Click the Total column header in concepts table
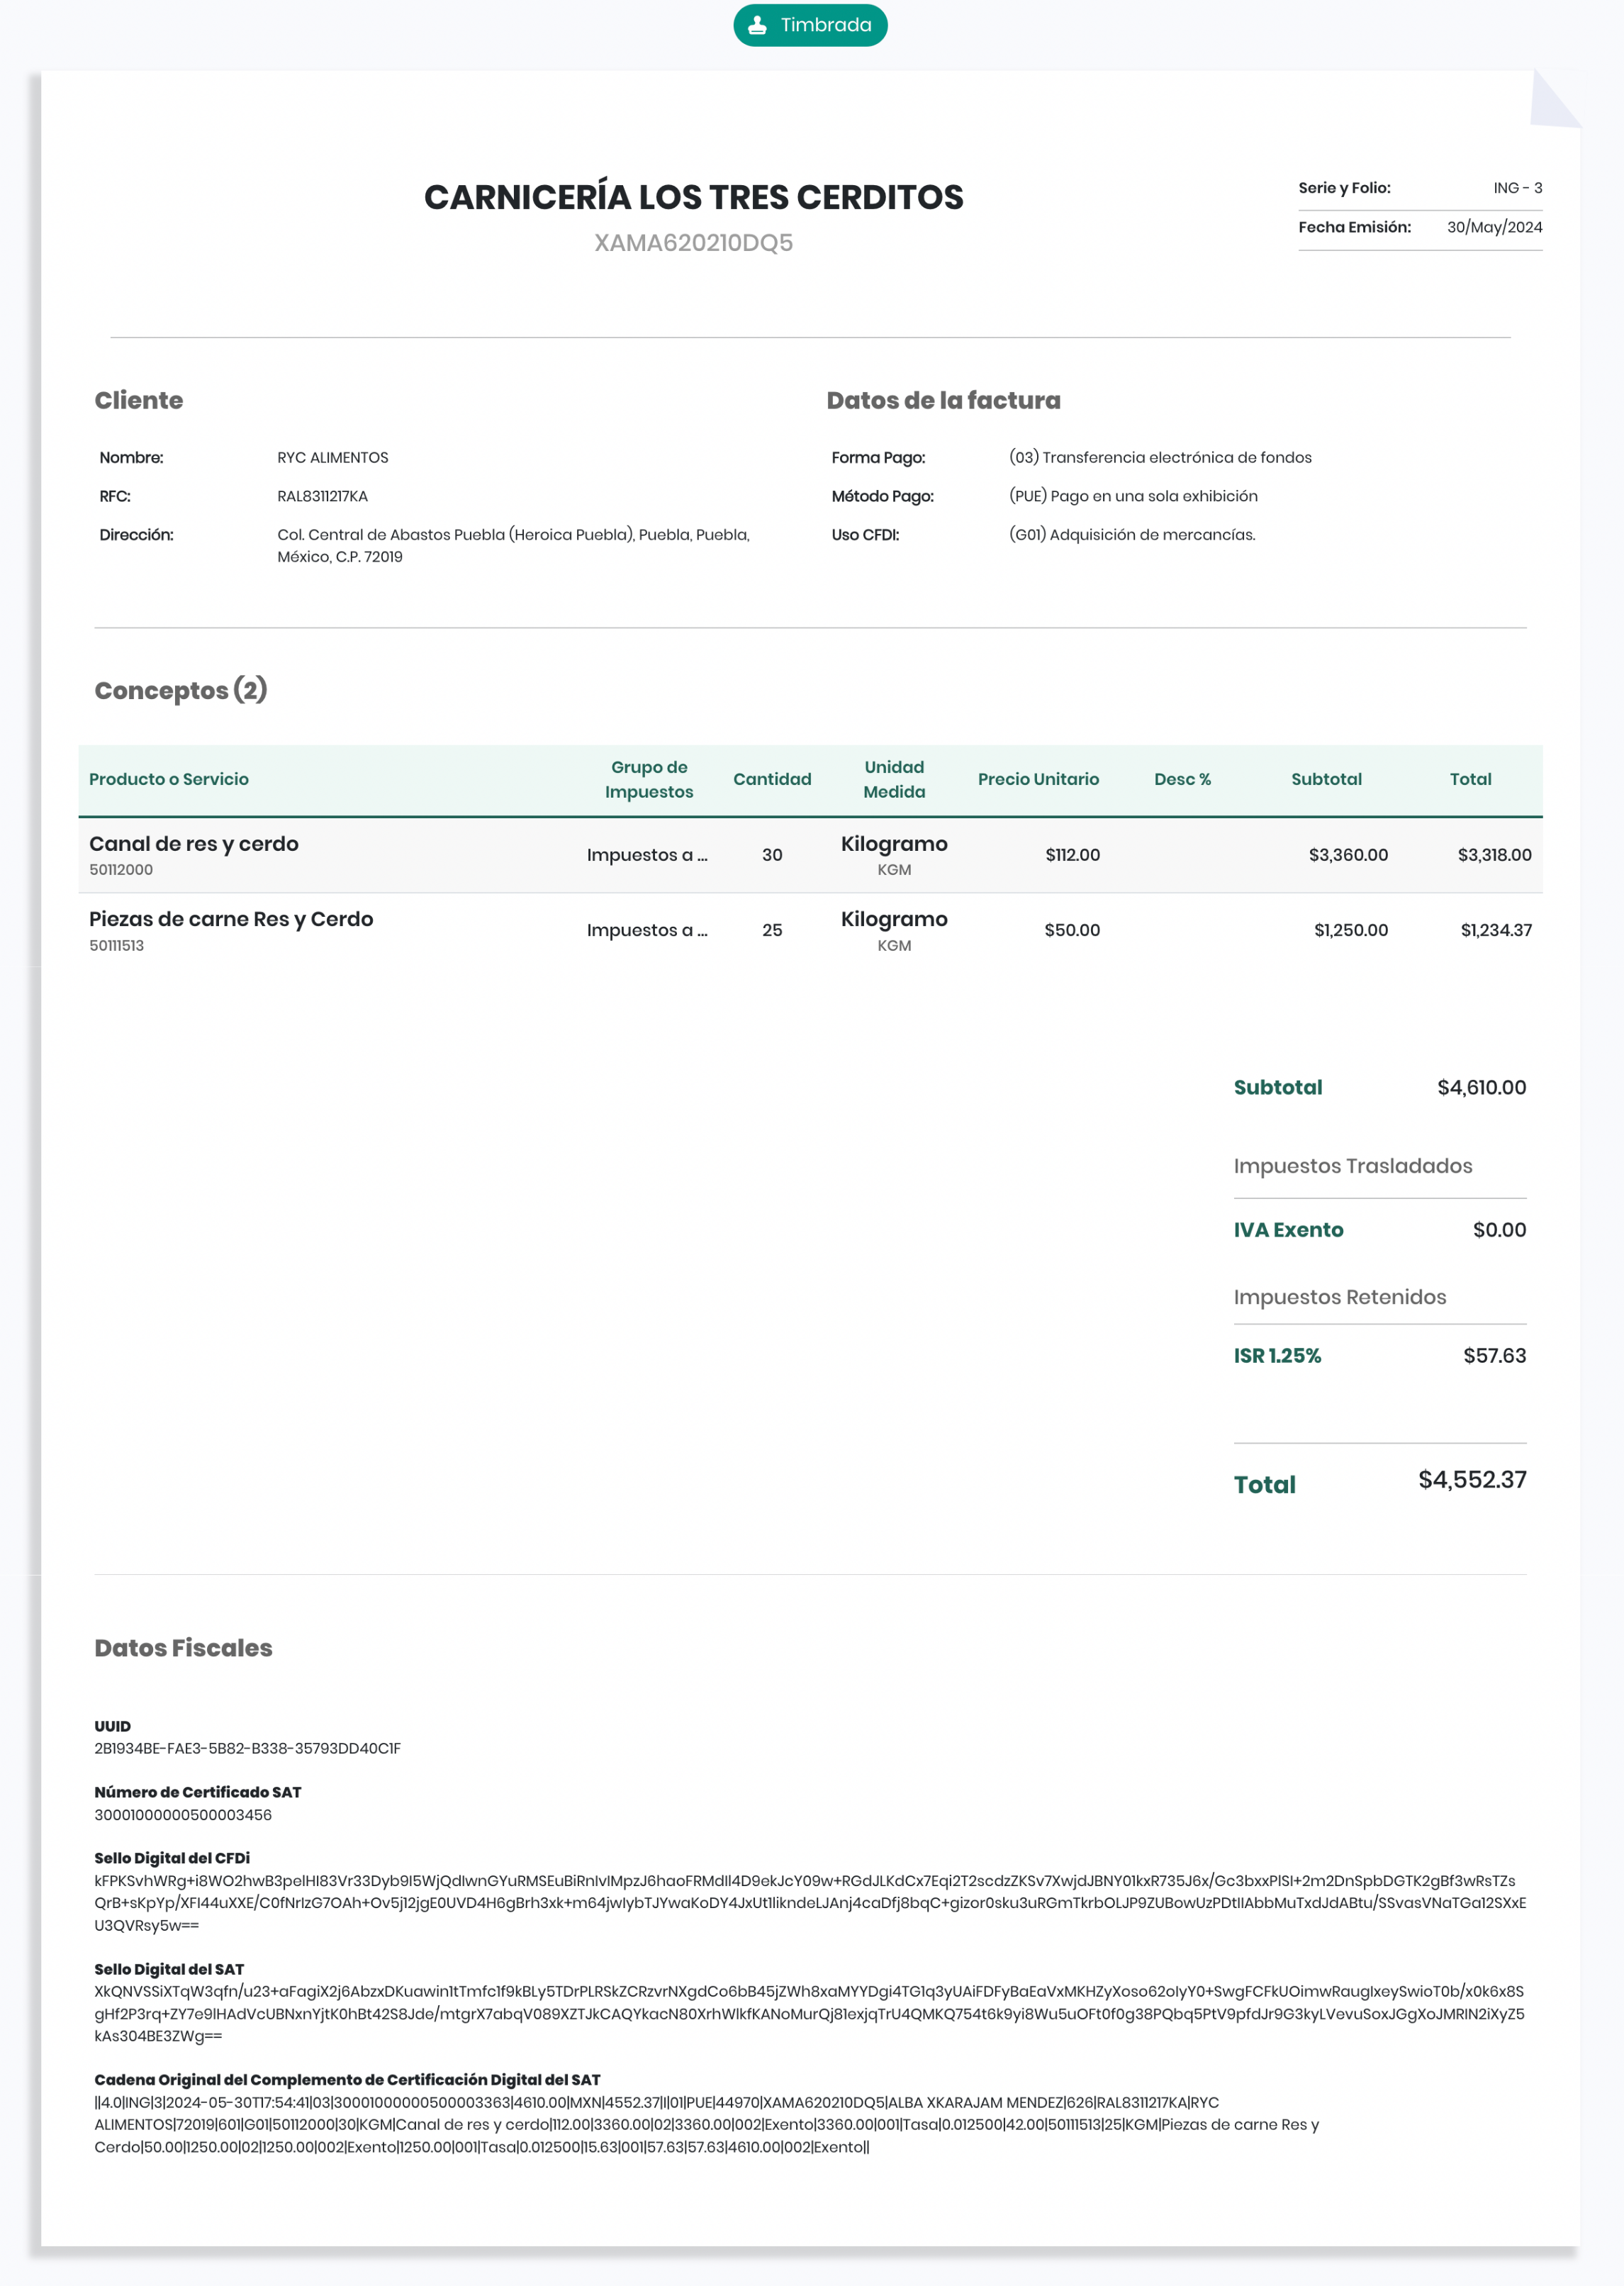This screenshot has height=2286, width=1624. coord(1470,779)
